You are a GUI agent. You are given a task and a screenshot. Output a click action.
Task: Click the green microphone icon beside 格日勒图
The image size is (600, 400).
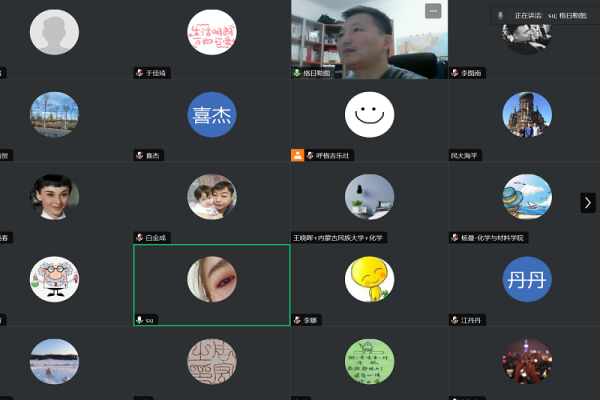pos(297,73)
